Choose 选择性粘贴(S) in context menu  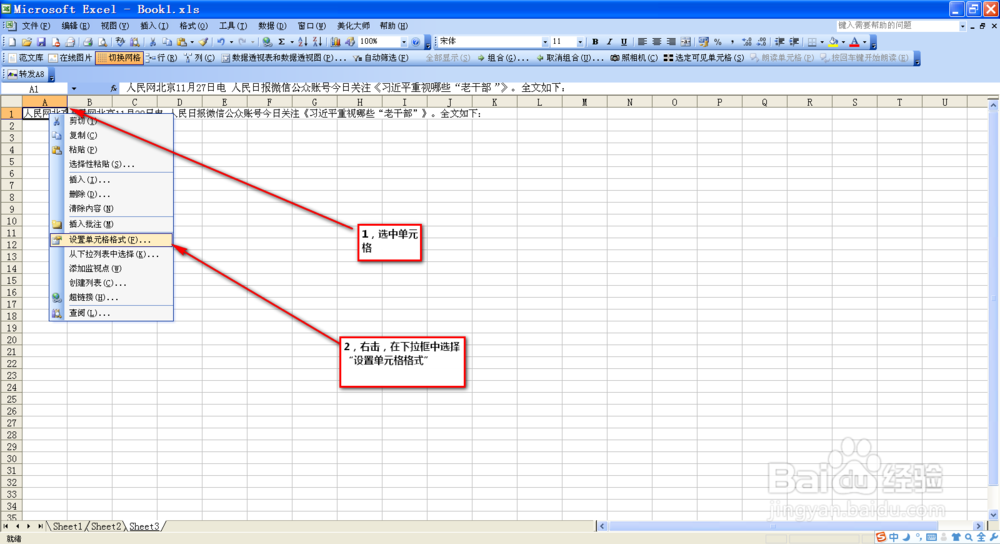(x=111, y=164)
